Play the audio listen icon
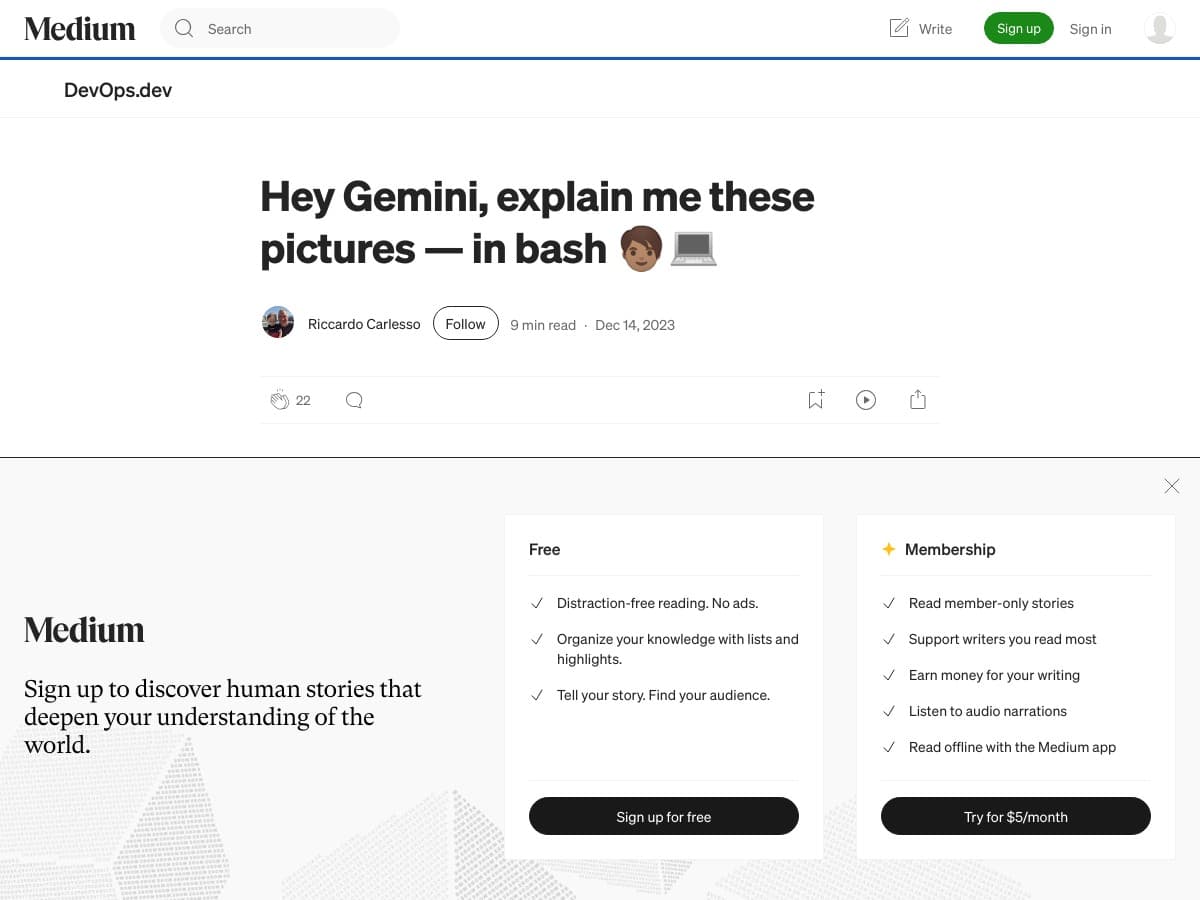The height and width of the screenshot is (900, 1200). 866,400
